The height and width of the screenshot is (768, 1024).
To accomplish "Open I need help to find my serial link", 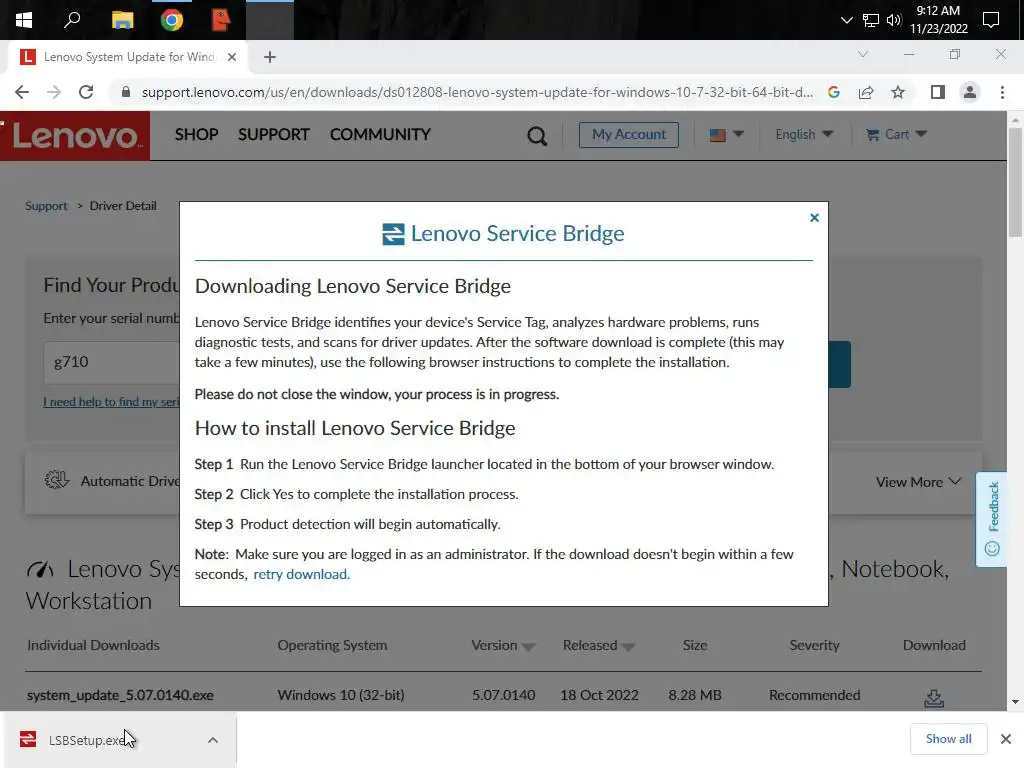I will click(111, 402).
